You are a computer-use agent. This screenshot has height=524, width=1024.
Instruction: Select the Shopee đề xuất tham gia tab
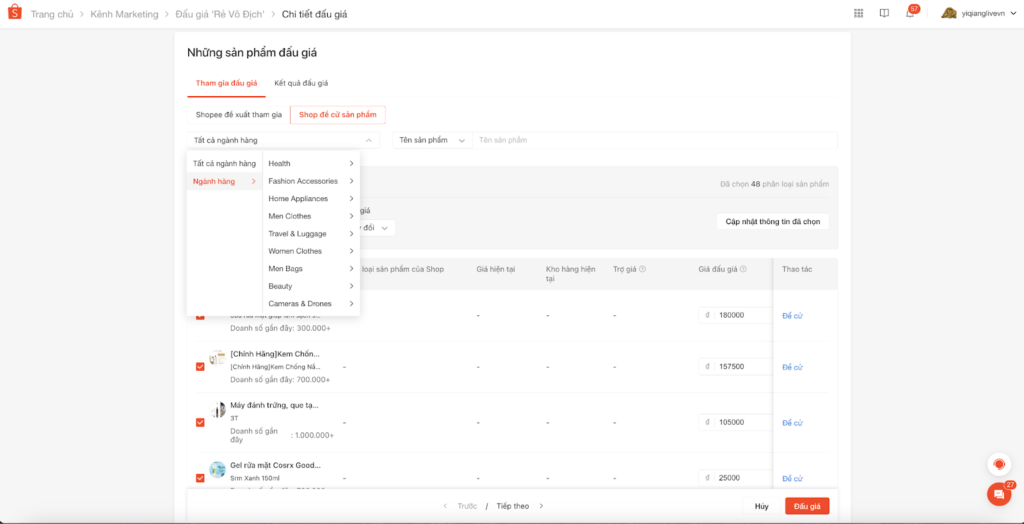(238, 115)
